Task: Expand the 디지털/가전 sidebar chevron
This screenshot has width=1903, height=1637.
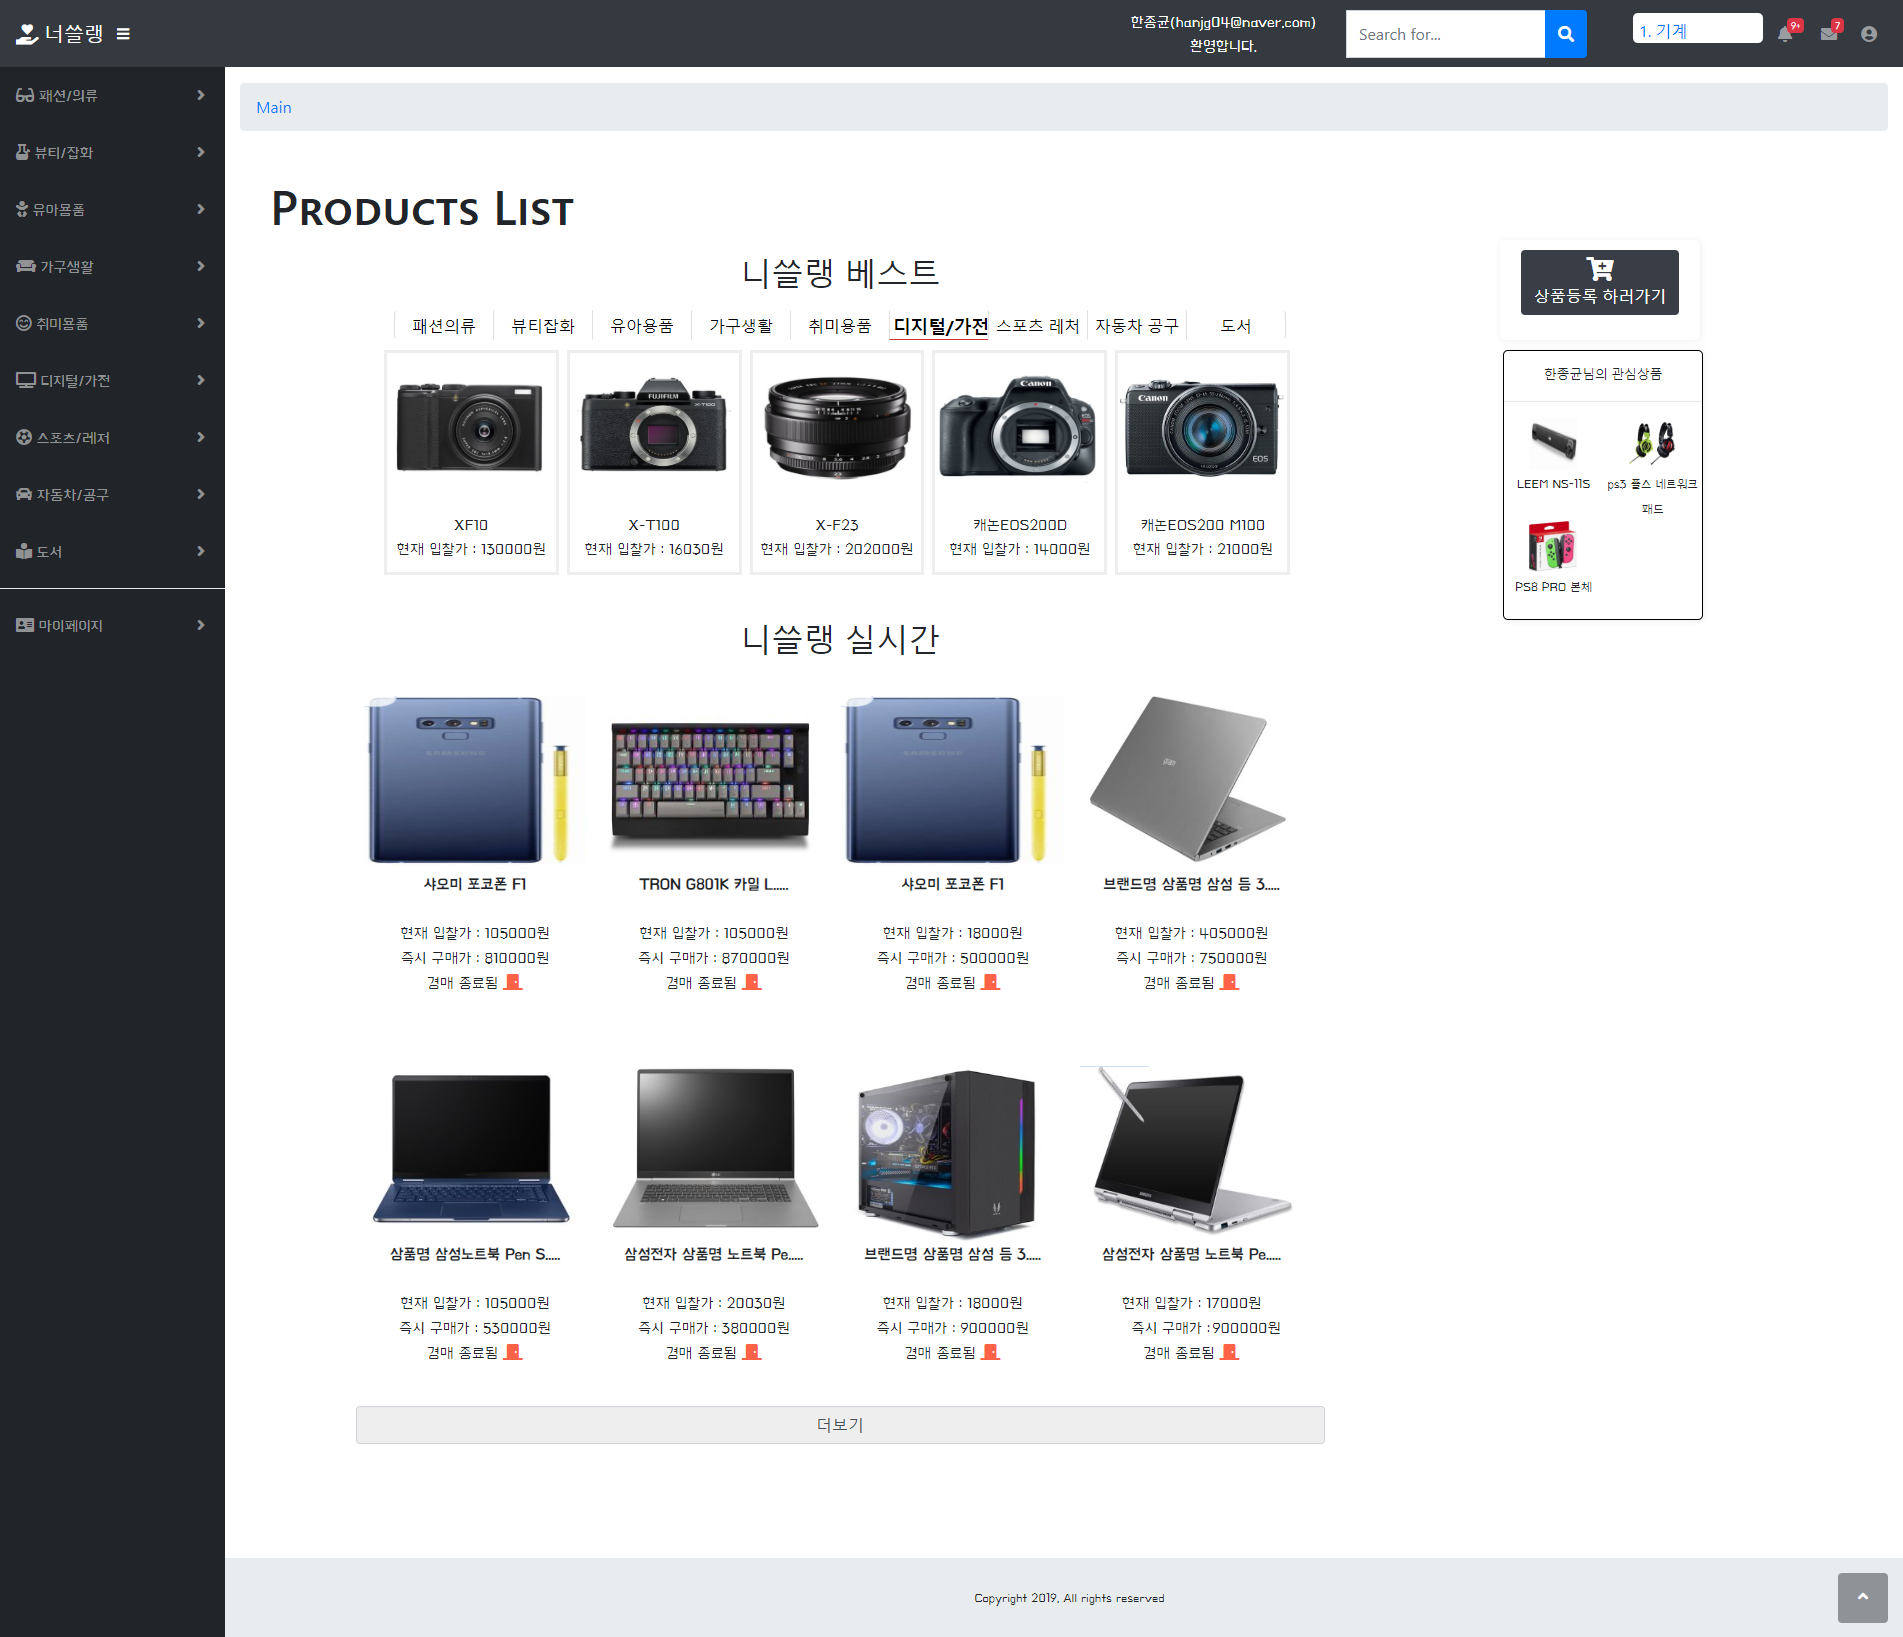Action: [200, 380]
